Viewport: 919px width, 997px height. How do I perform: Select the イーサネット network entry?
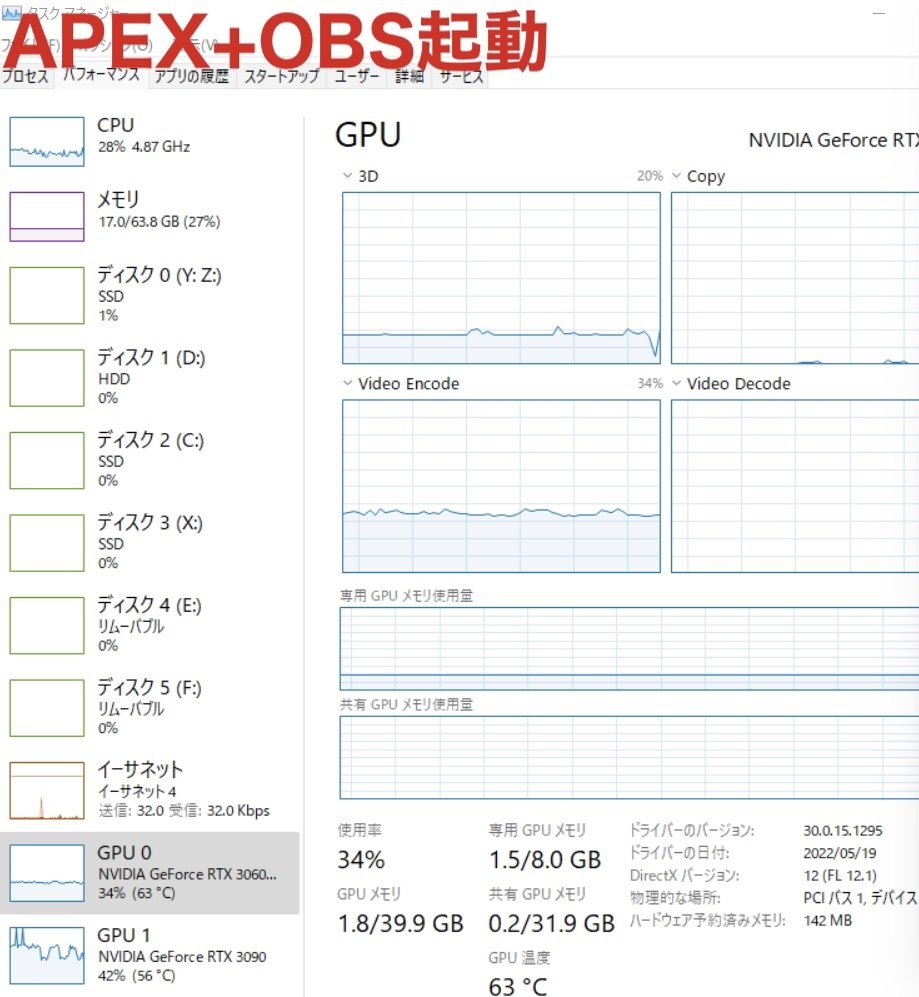pos(150,790)
